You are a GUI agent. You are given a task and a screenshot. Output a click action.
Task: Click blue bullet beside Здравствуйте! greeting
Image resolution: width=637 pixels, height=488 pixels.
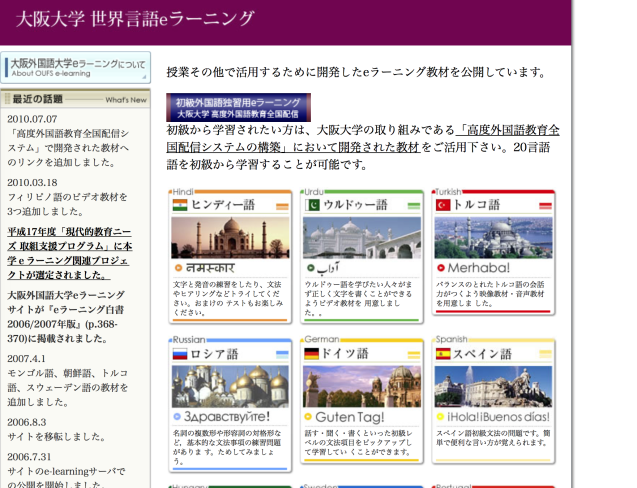pyautogui.click(x=177, y=416)
